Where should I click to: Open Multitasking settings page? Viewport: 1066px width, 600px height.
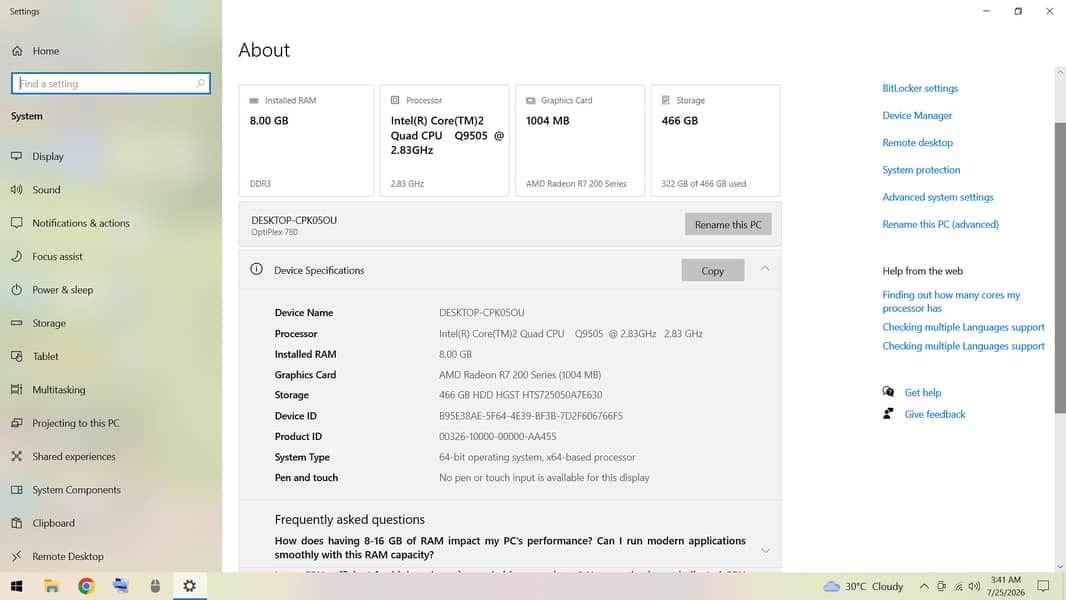coord(58,389)
